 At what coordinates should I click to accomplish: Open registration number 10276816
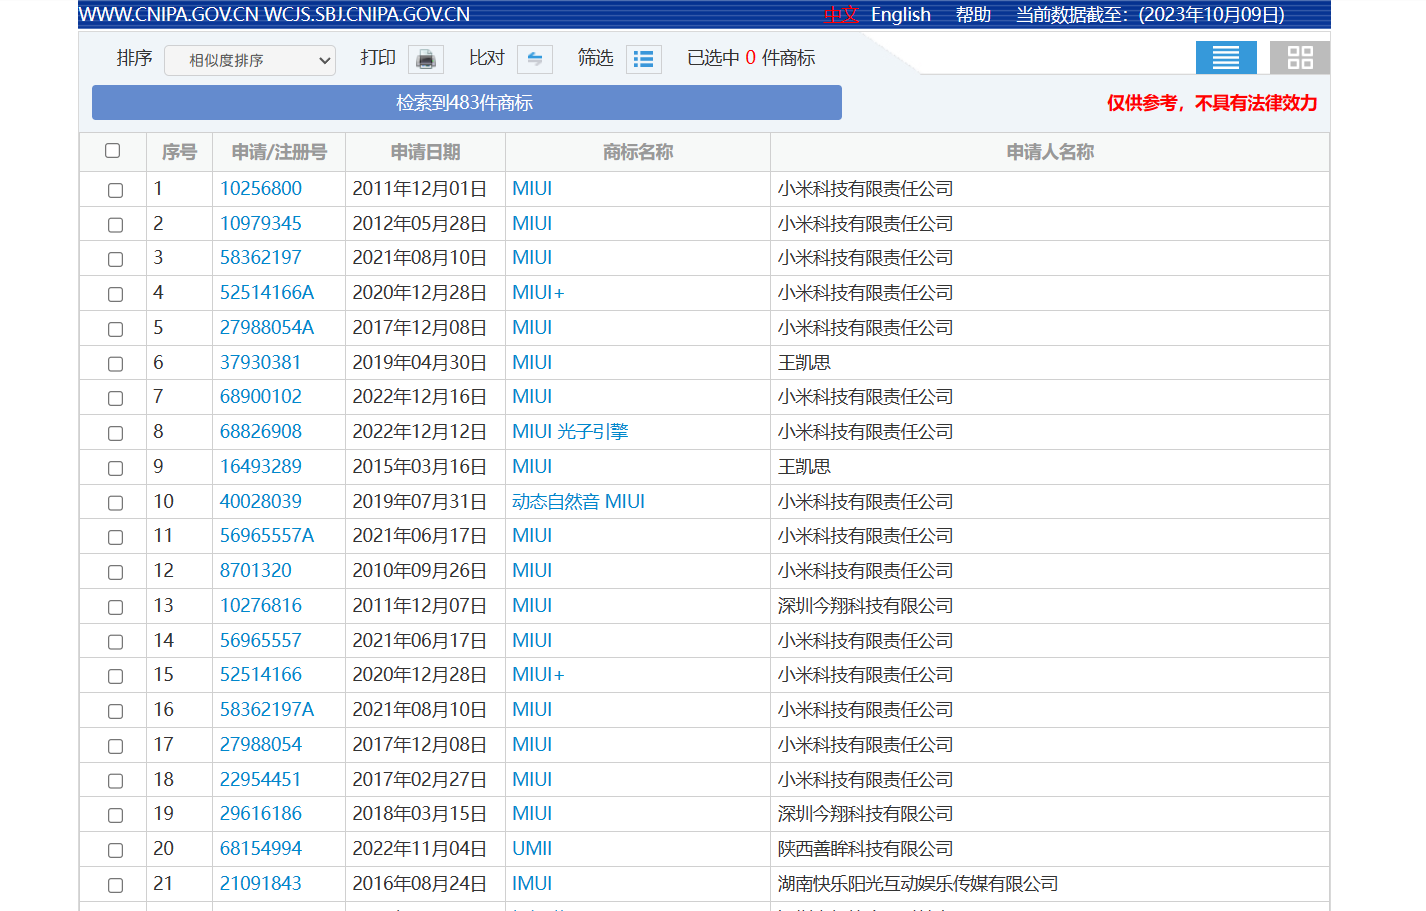[261, 606]
